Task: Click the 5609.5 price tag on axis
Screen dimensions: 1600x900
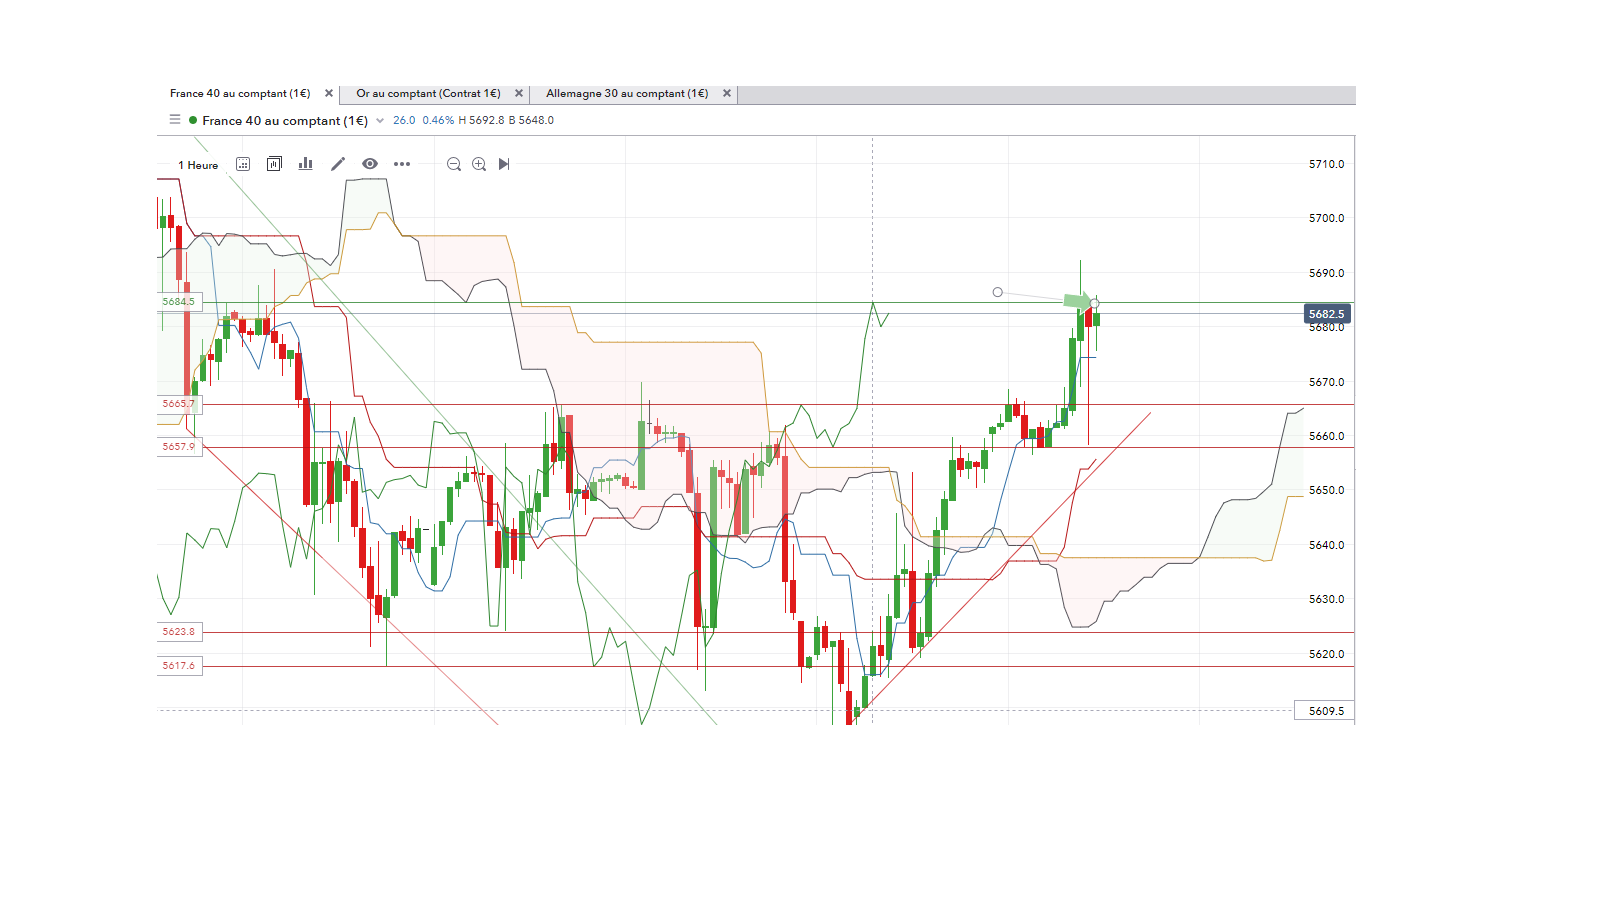Action: tap(1325, 711)
